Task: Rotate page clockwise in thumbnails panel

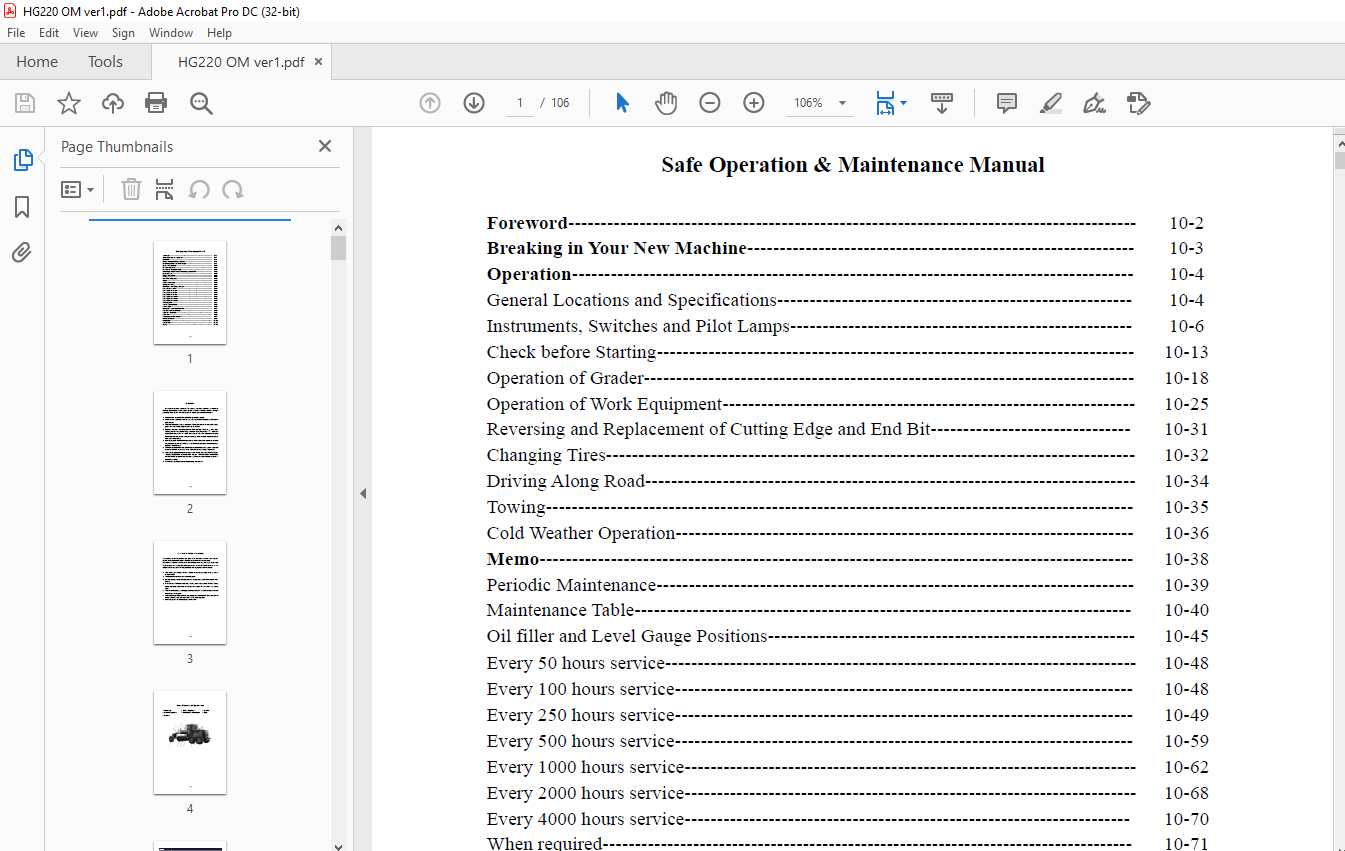Action: click(x=233, y=189)
